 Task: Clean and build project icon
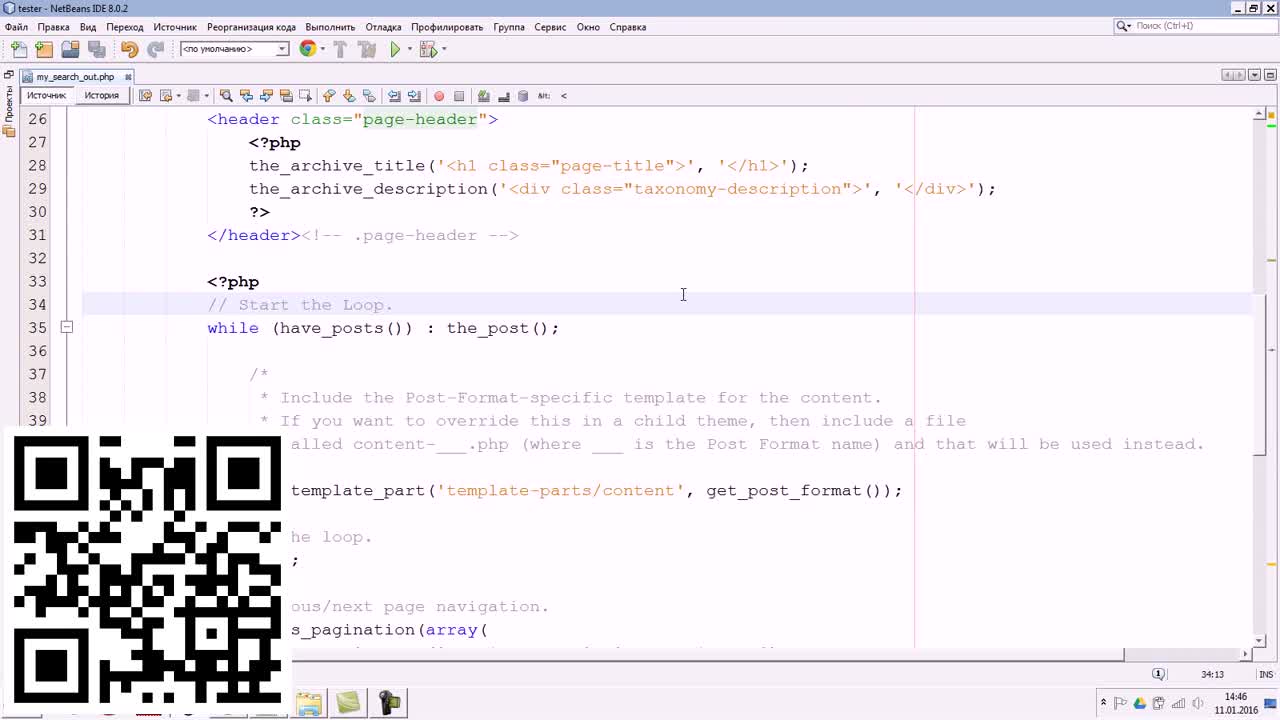coord(367,49)
